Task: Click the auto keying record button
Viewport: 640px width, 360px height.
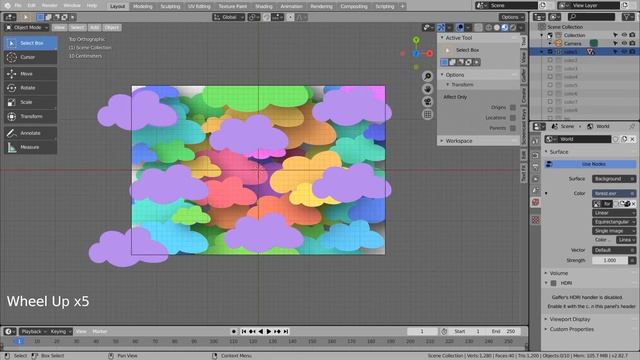Action: pyautogui.click(x=233, y=331)
